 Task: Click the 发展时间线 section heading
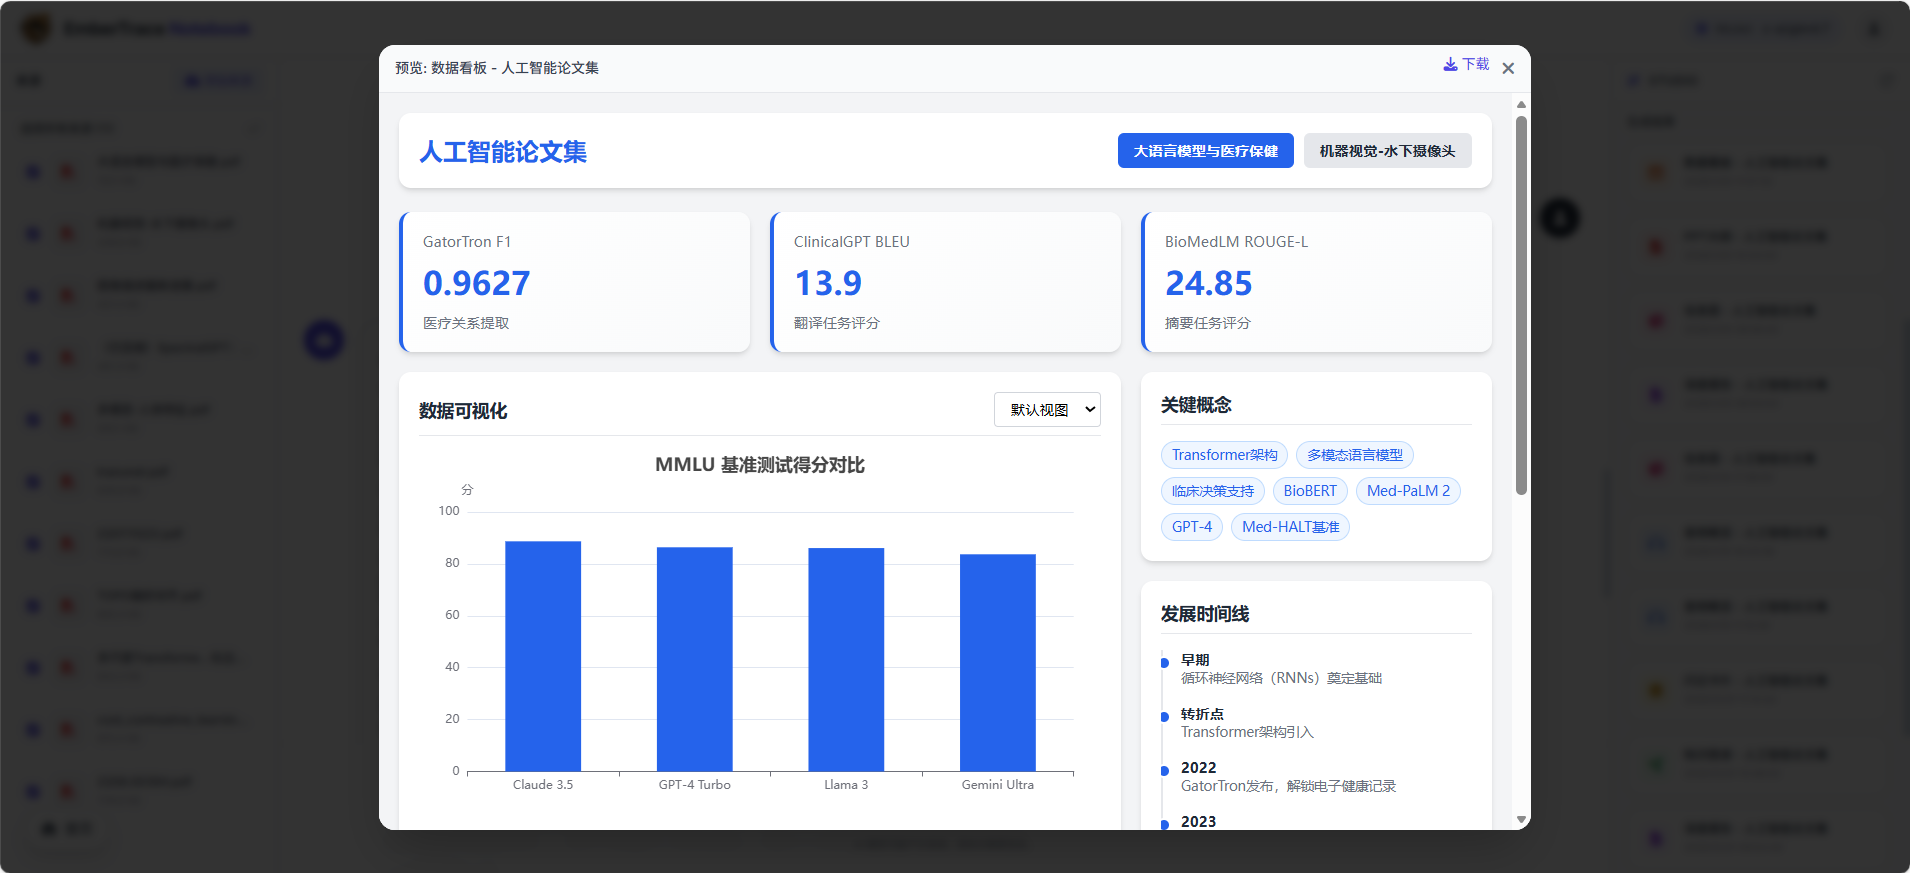click(1205, 614)
